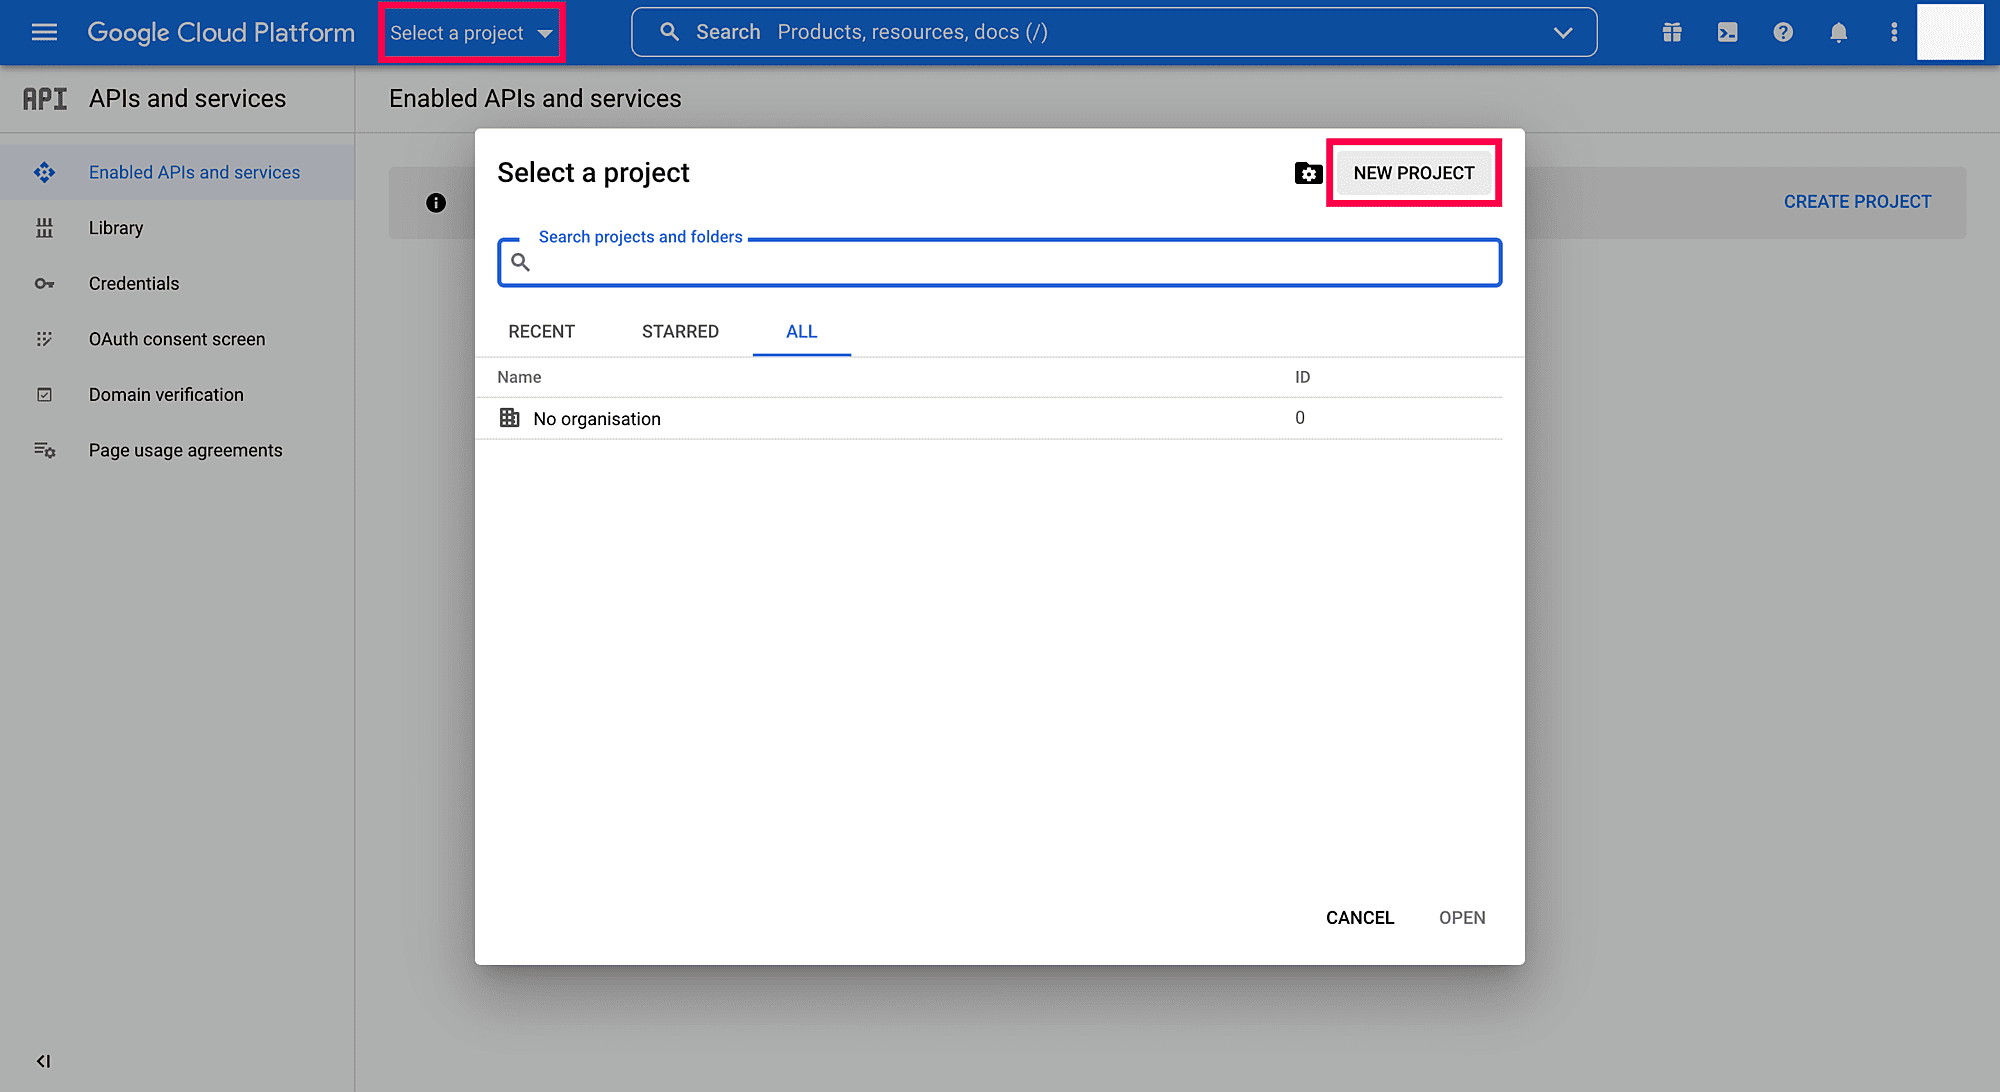Select the No organisation row
This screenshot has width=2000, height=1092.
597,419
